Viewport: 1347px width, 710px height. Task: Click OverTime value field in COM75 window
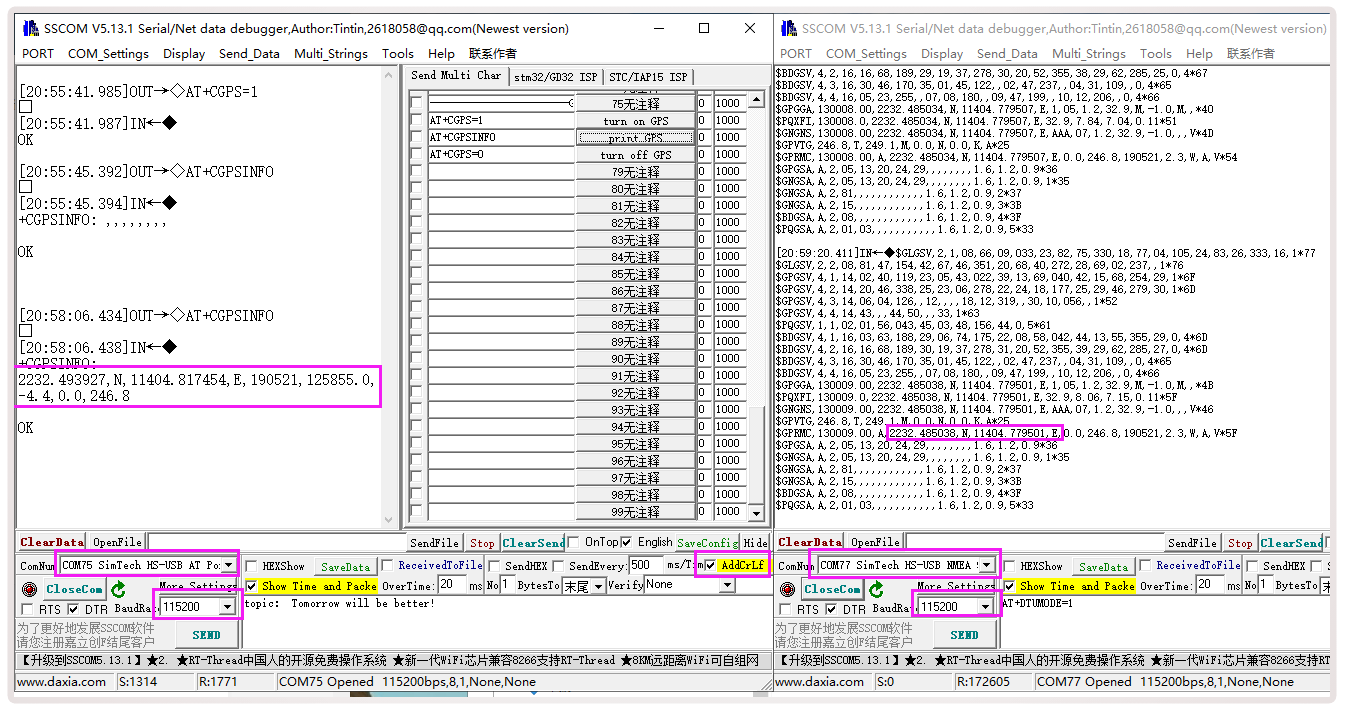coord(452,585)
